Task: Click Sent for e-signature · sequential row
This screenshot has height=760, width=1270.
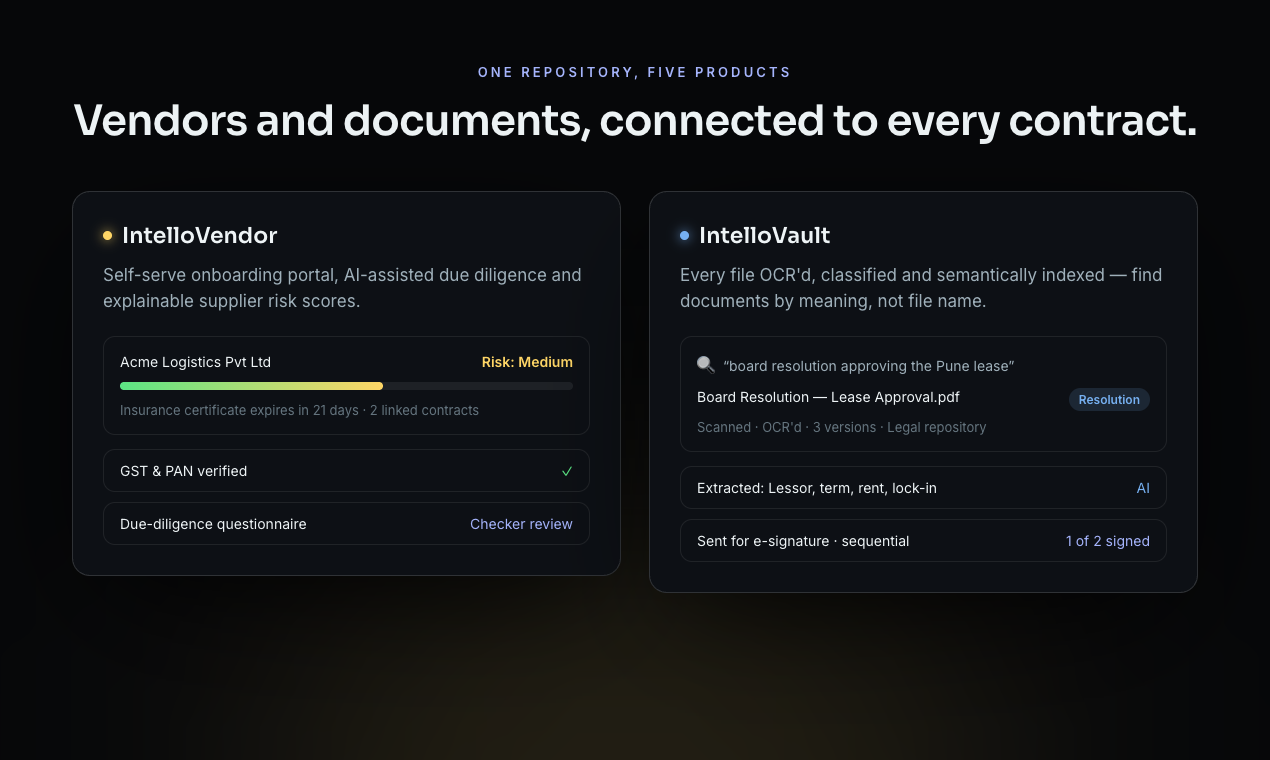Action: (923, 541)
